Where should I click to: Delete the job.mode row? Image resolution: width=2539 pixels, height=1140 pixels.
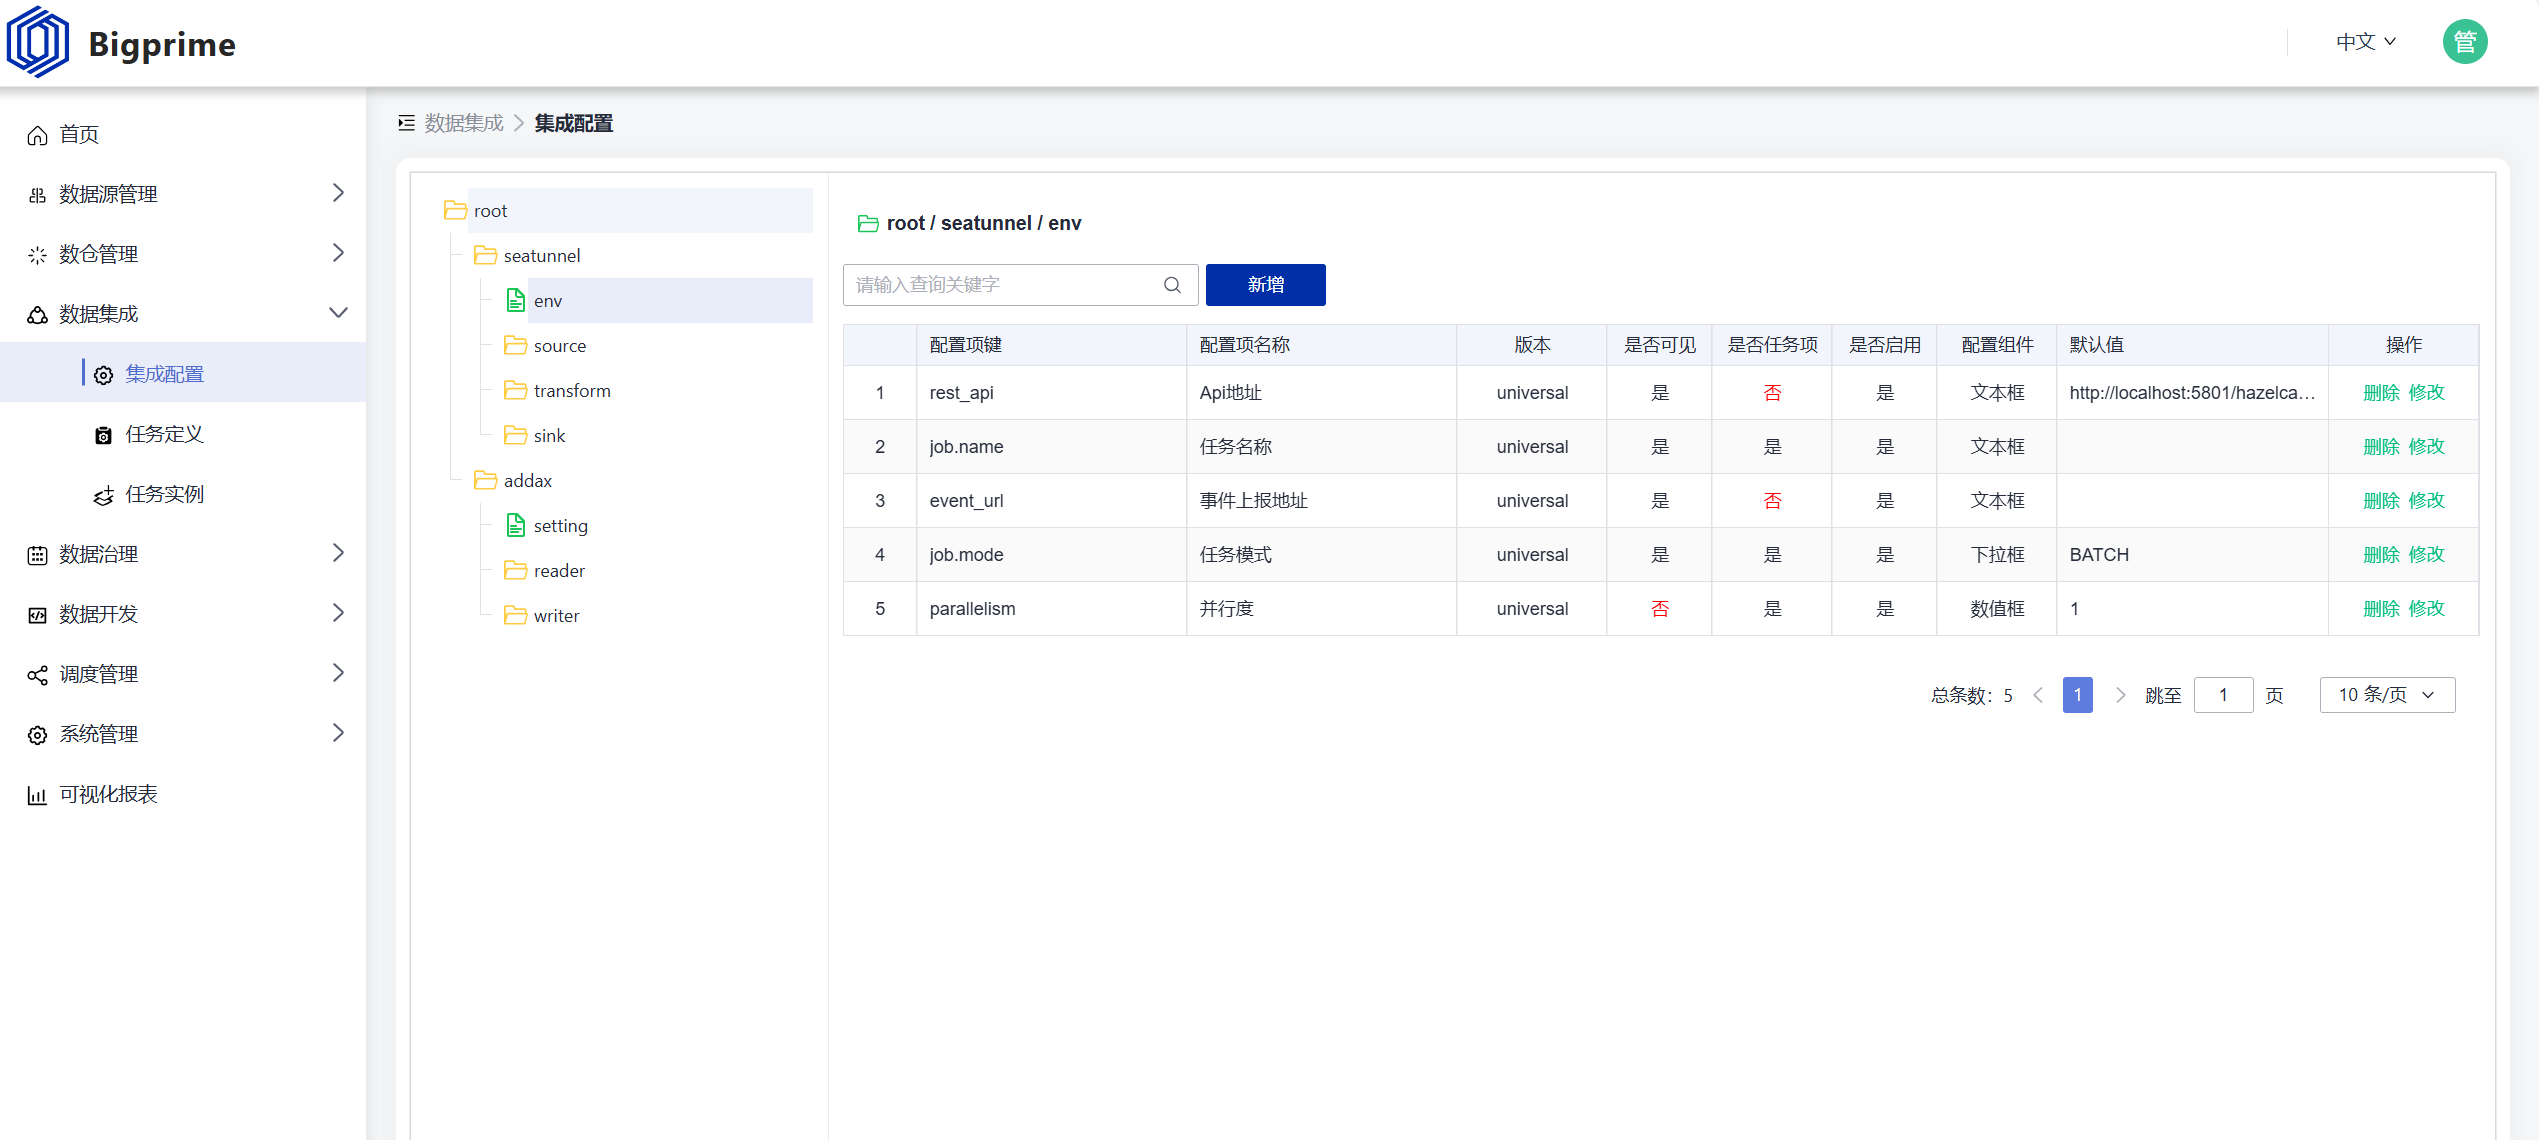click(x=2381, y=555)
